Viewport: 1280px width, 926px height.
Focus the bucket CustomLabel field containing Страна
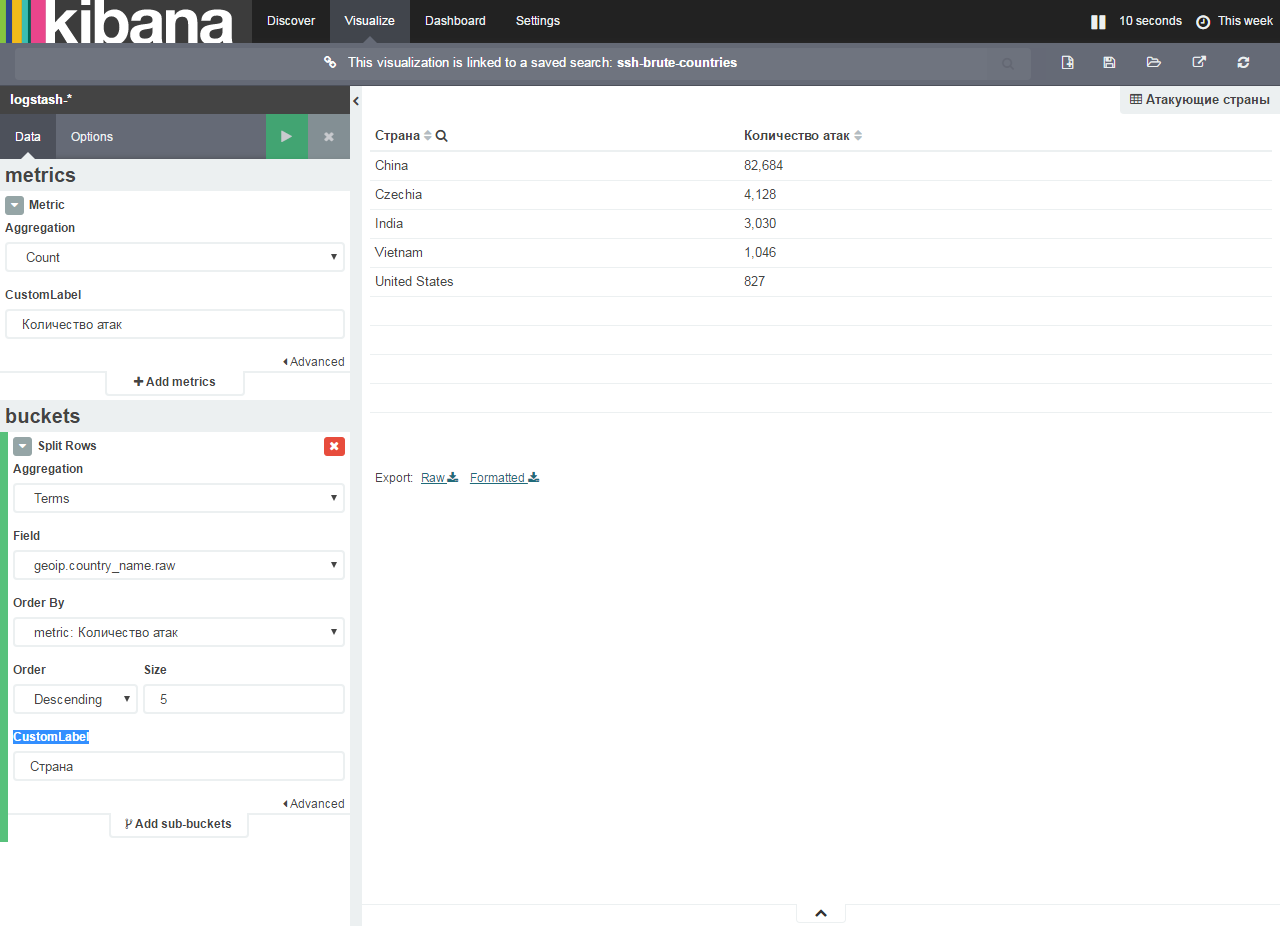pos(179,766)
